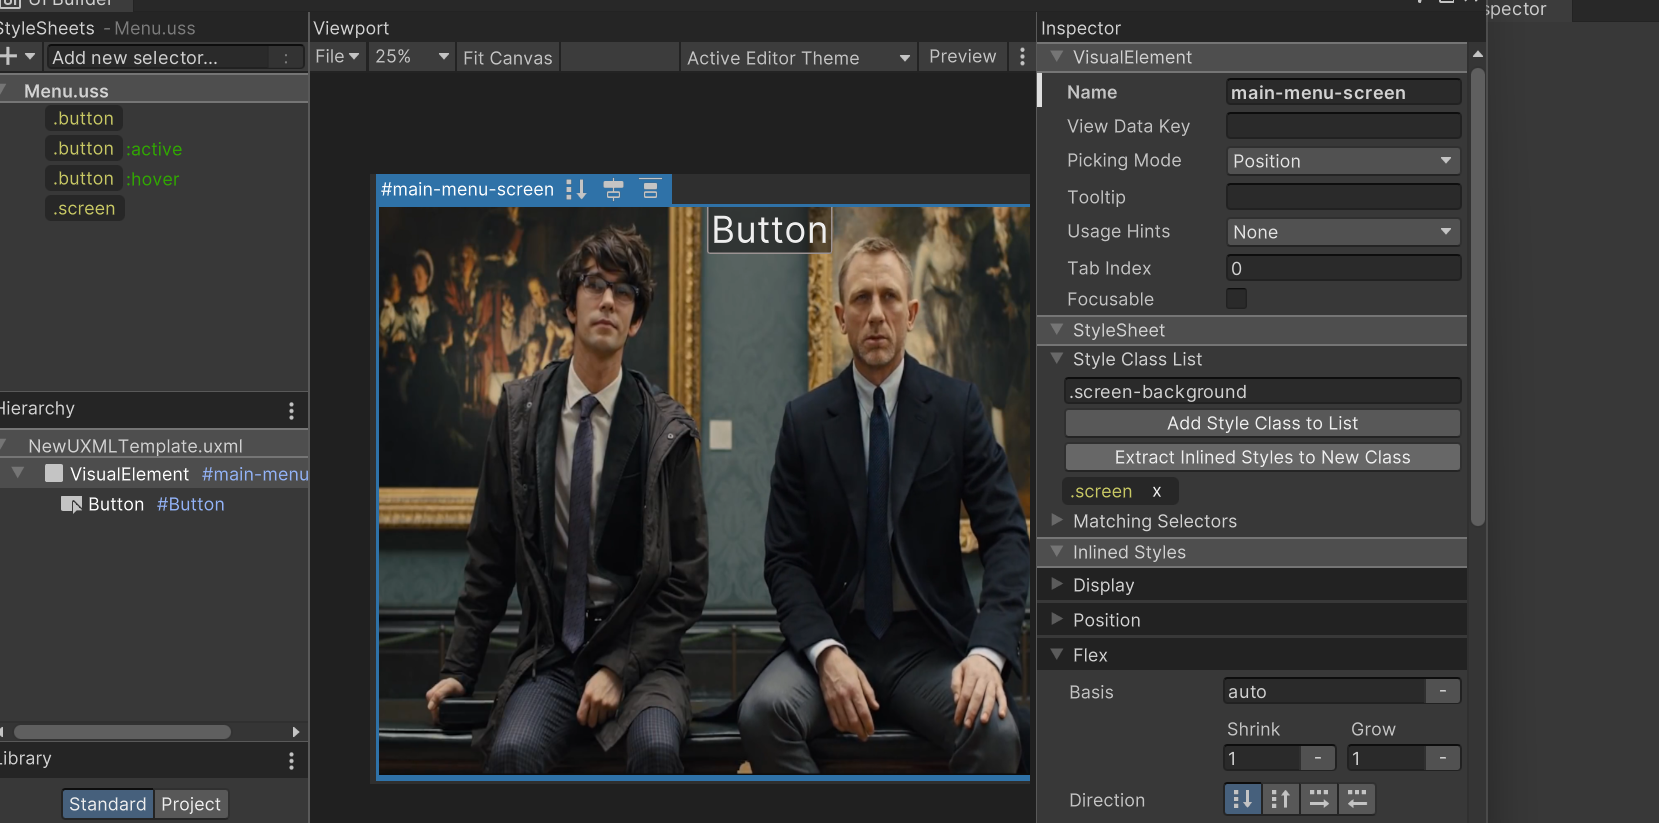
Task: Open the Library panel options menu
Action: tap(291, 760)
